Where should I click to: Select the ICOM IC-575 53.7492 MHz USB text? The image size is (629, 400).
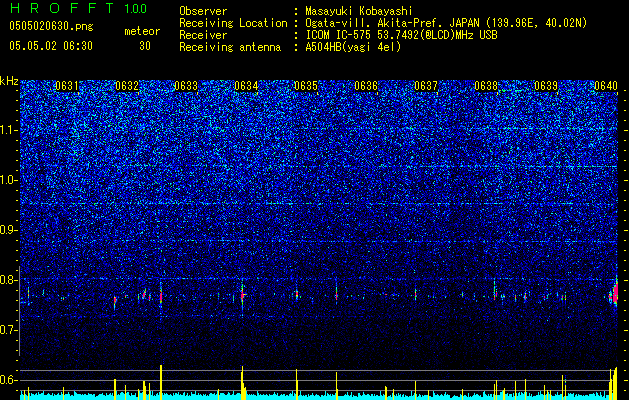401,35
